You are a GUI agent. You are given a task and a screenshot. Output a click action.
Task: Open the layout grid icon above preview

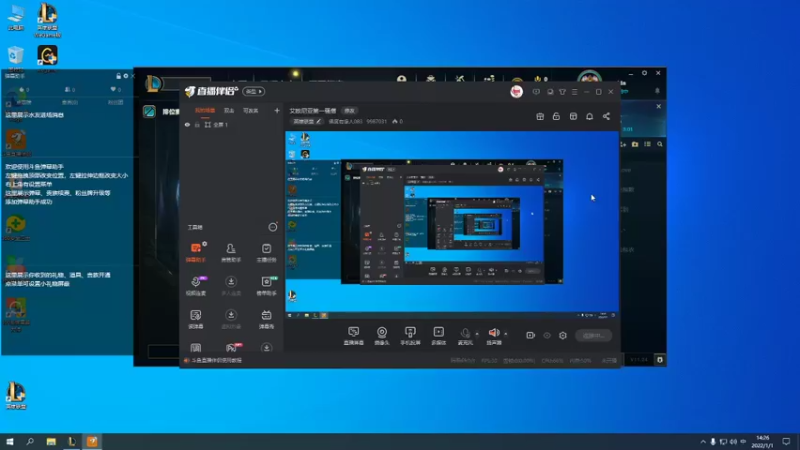click(x=573, y=116)
